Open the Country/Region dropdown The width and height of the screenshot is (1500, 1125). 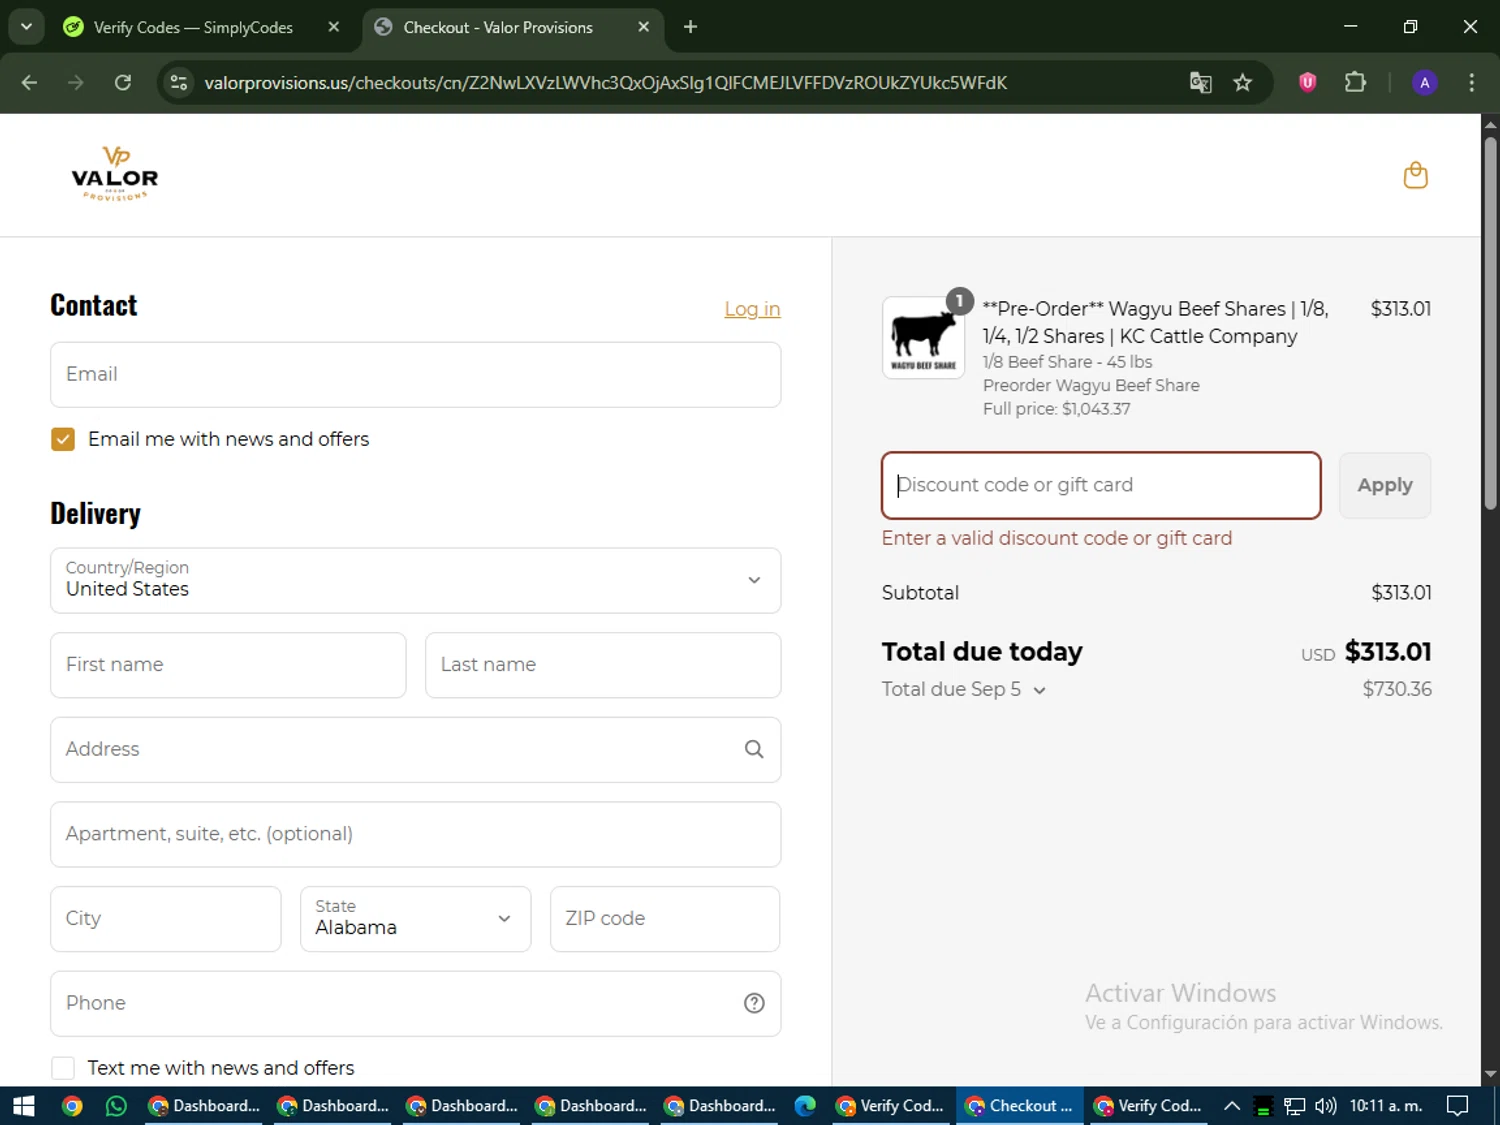point(415,580)
